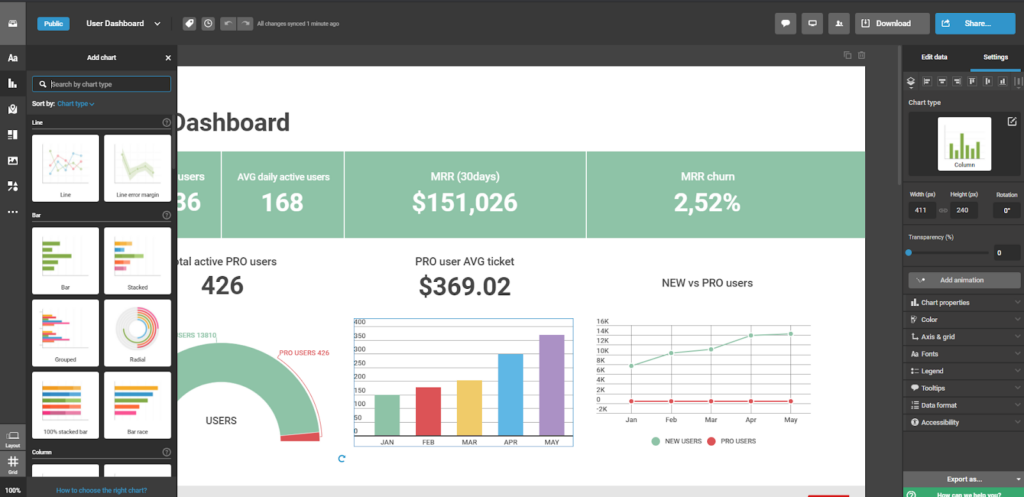Image resolution: width=1024 pixels, height=497 pixels.
Task: Open the Add text tool in sidebar
Action: [x=13, y=58]
